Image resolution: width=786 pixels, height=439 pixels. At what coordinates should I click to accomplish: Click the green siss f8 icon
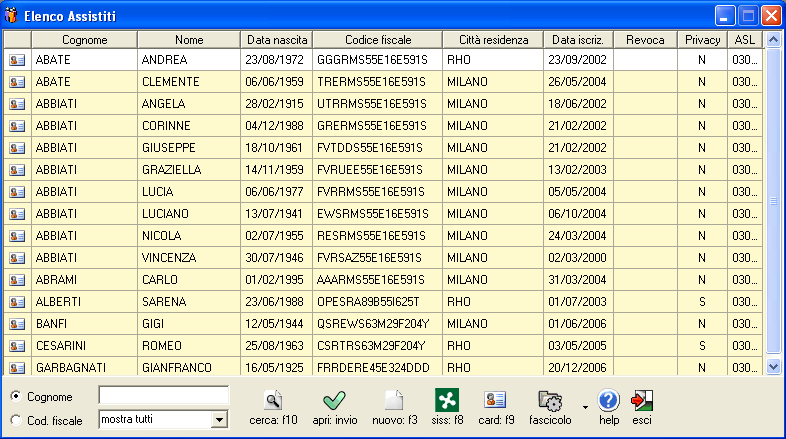click(446, 400)
